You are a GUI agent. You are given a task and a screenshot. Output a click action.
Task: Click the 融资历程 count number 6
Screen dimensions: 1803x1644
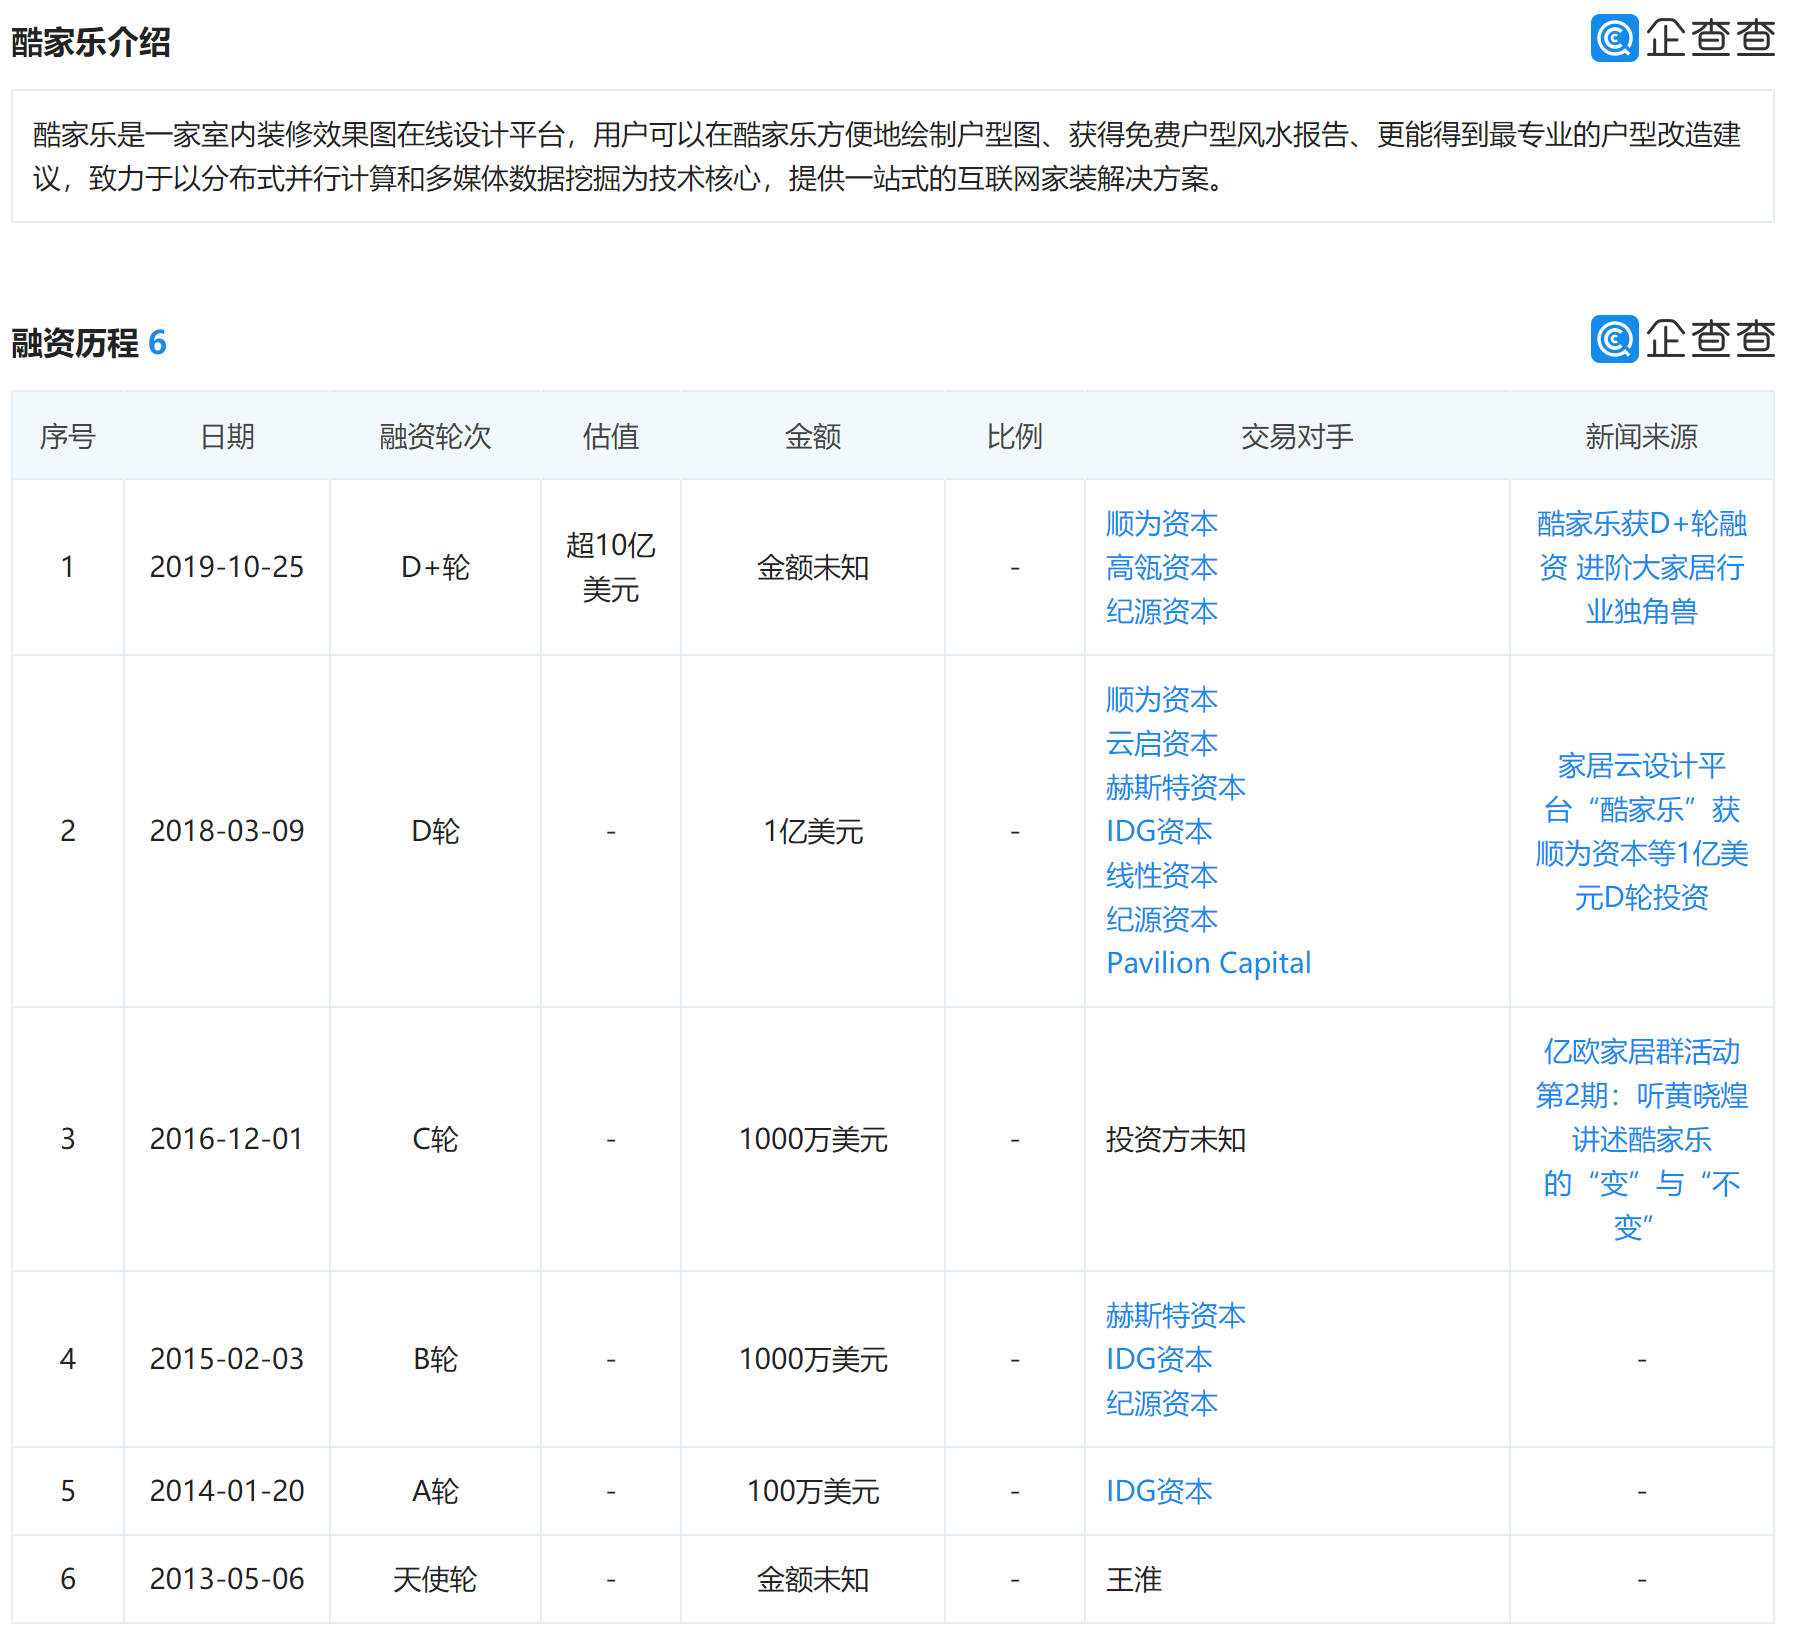click(x=157, y=343)
